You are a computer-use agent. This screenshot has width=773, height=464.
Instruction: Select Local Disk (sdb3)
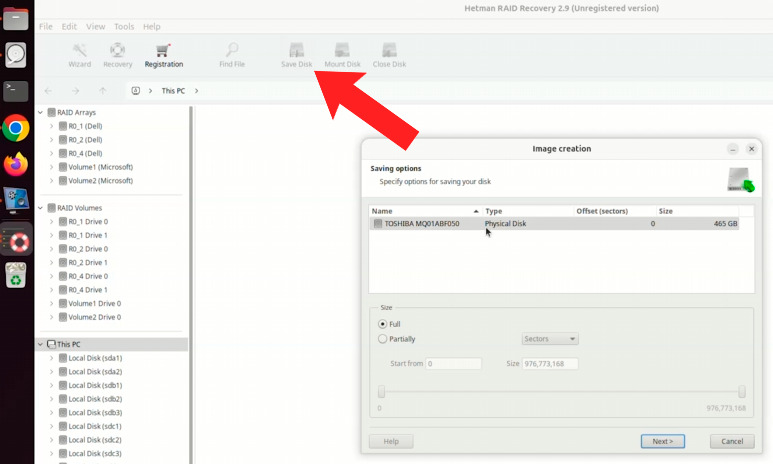pyautogui.click(x=95, y=413)
